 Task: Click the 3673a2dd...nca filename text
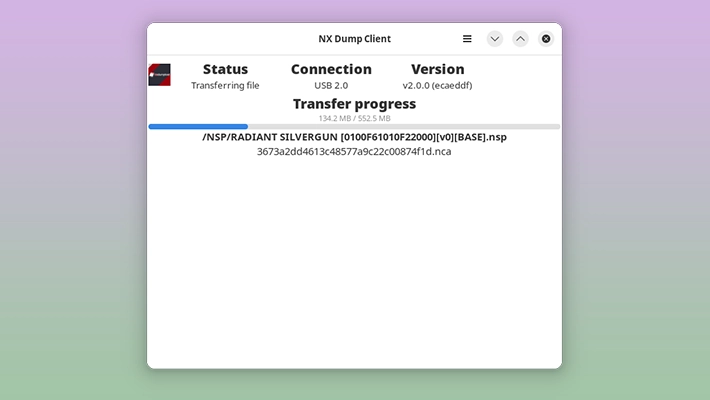coord(354,151)
